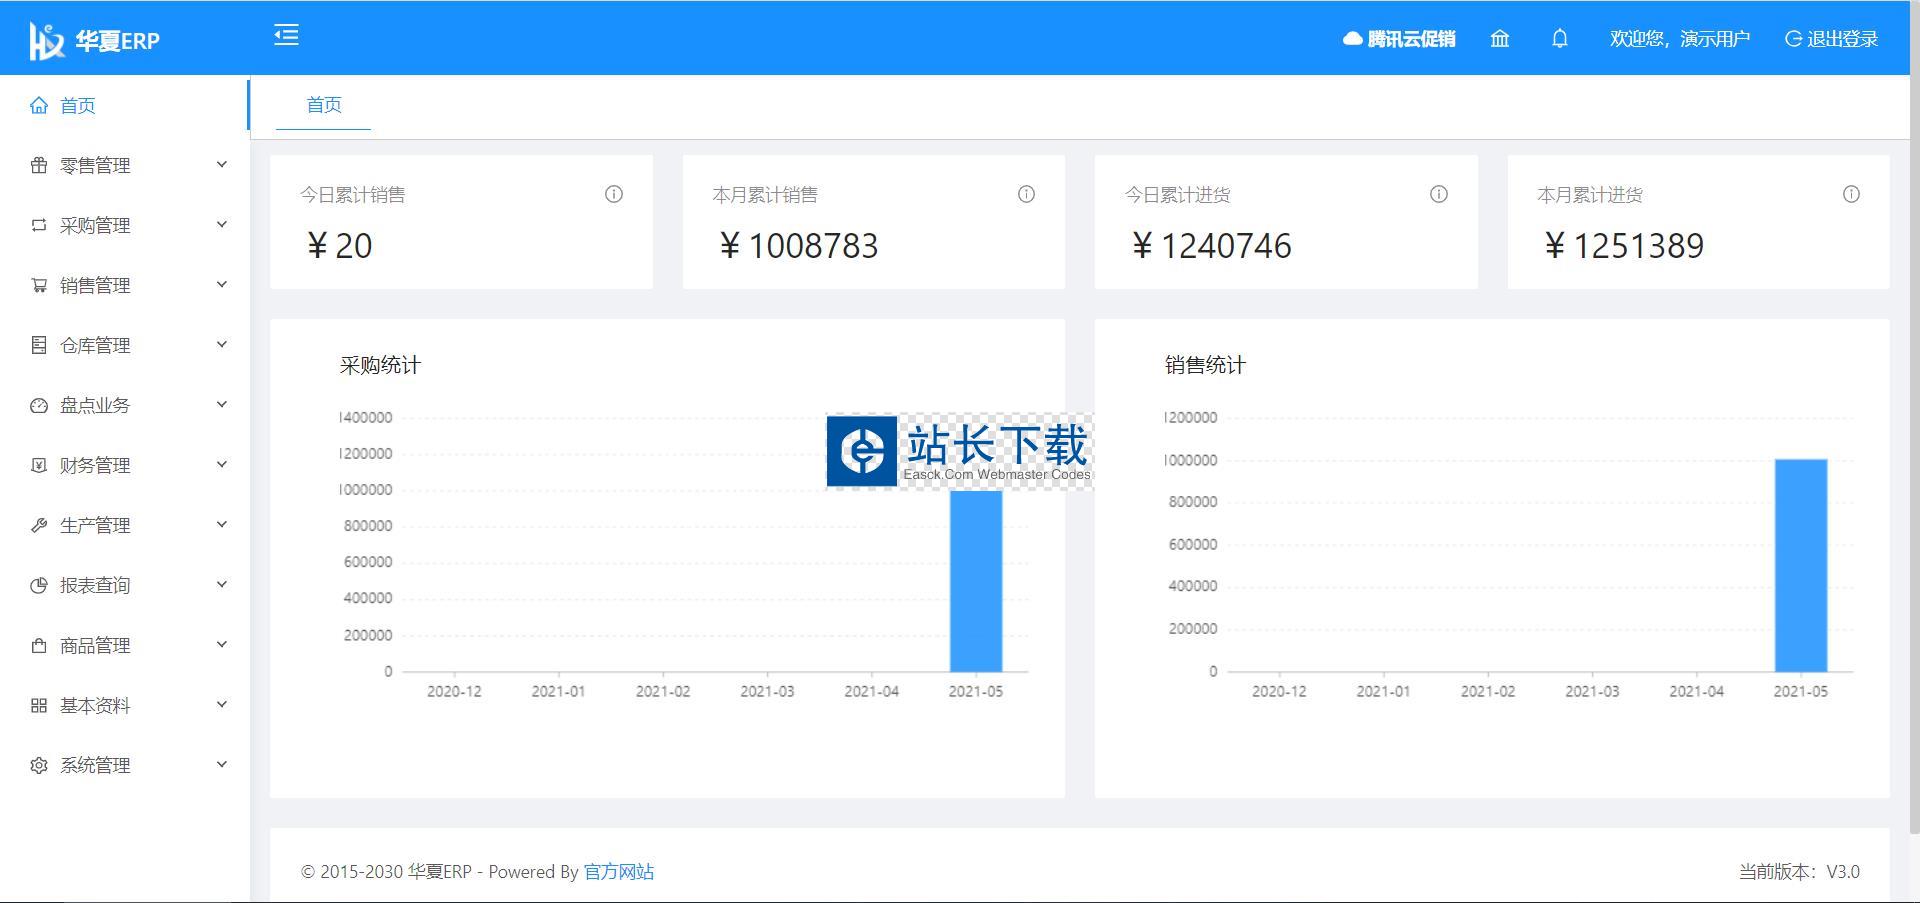Click the bank building icon in header
Viewport: 1920px width, 903px height.
tap(1499, 39)
